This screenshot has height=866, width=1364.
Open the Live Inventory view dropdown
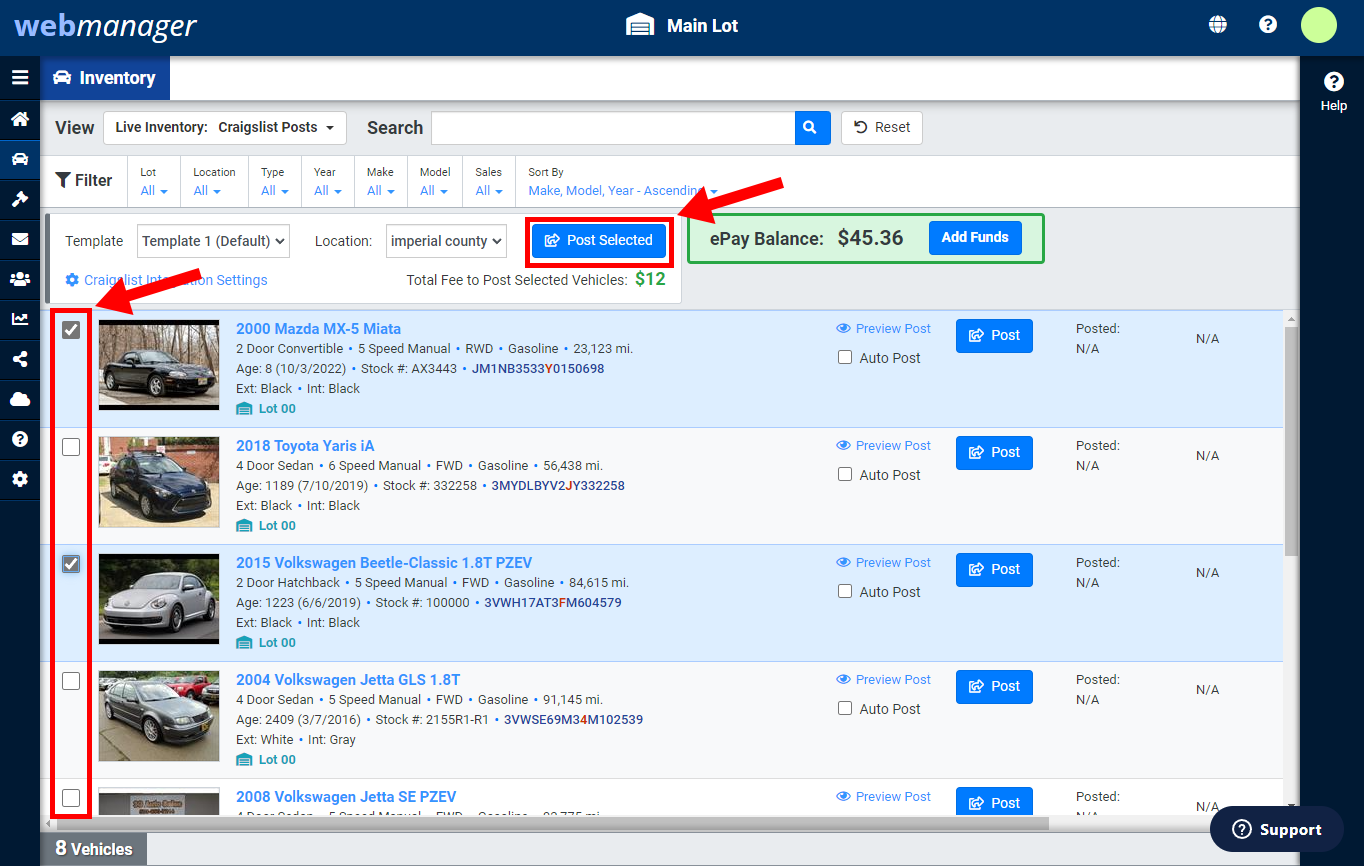tap(224, 128)
